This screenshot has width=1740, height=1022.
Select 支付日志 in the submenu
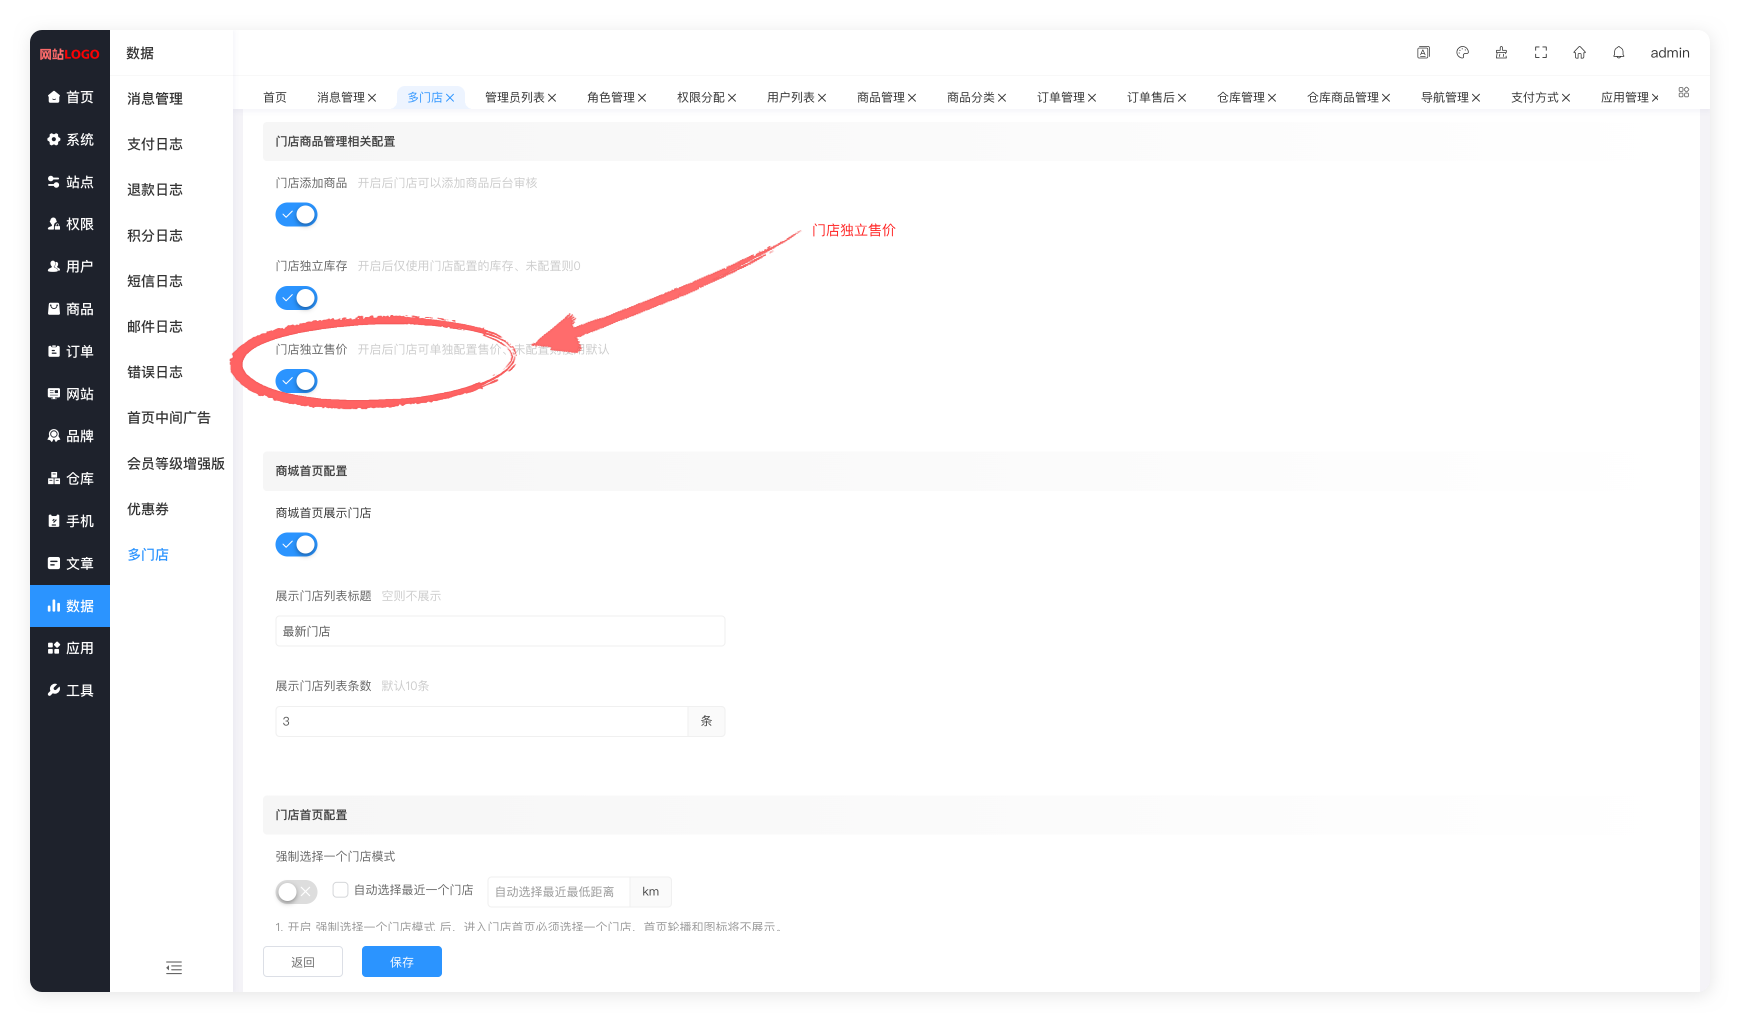click(155, 144)
